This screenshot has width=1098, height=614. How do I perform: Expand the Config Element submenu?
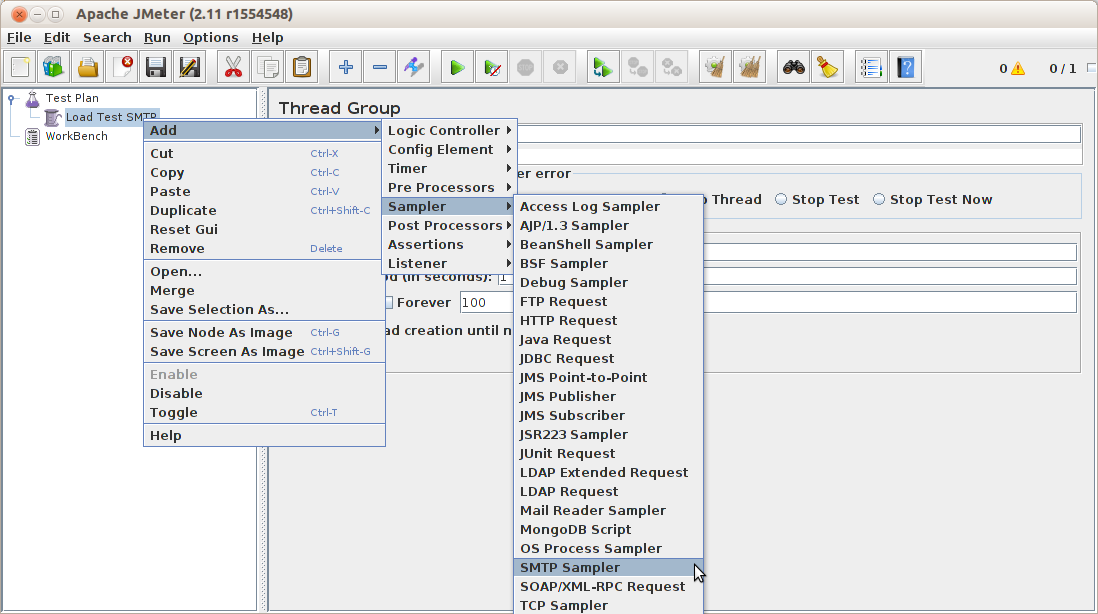[450, 149]
